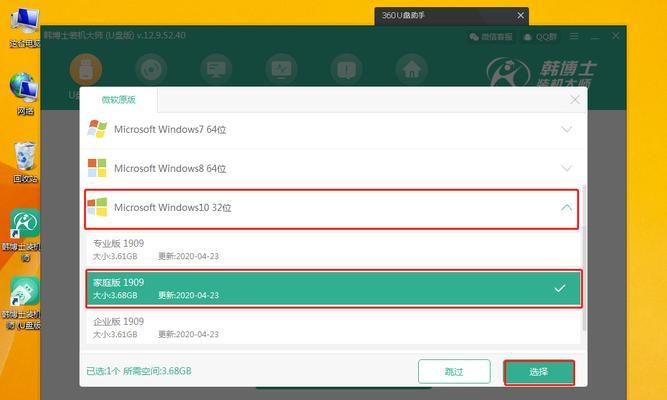Select 家庭版 1909 edition
Screen dimensions: 667x400
pyautogui.click(x=333, y=289)
